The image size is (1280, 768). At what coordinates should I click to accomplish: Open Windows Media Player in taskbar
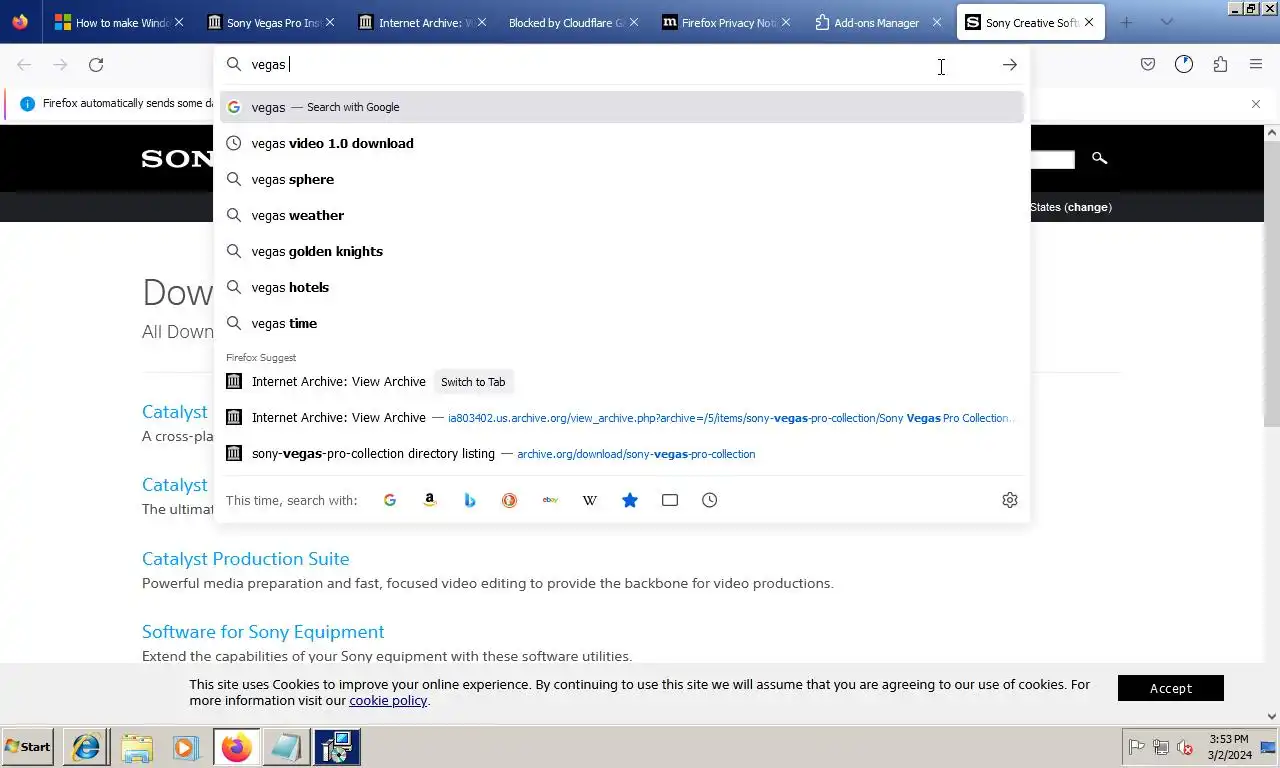185,747
